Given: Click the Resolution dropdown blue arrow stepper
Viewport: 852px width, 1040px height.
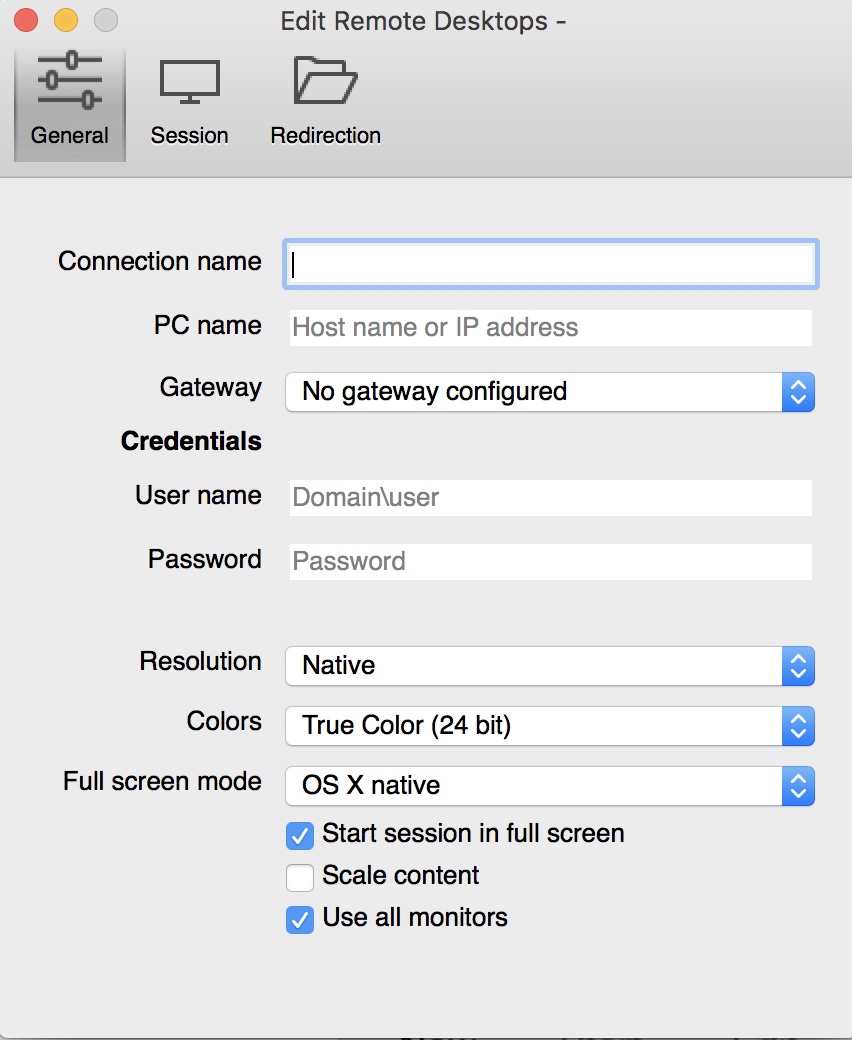Looking at the screenshot, I should [798, 666].
